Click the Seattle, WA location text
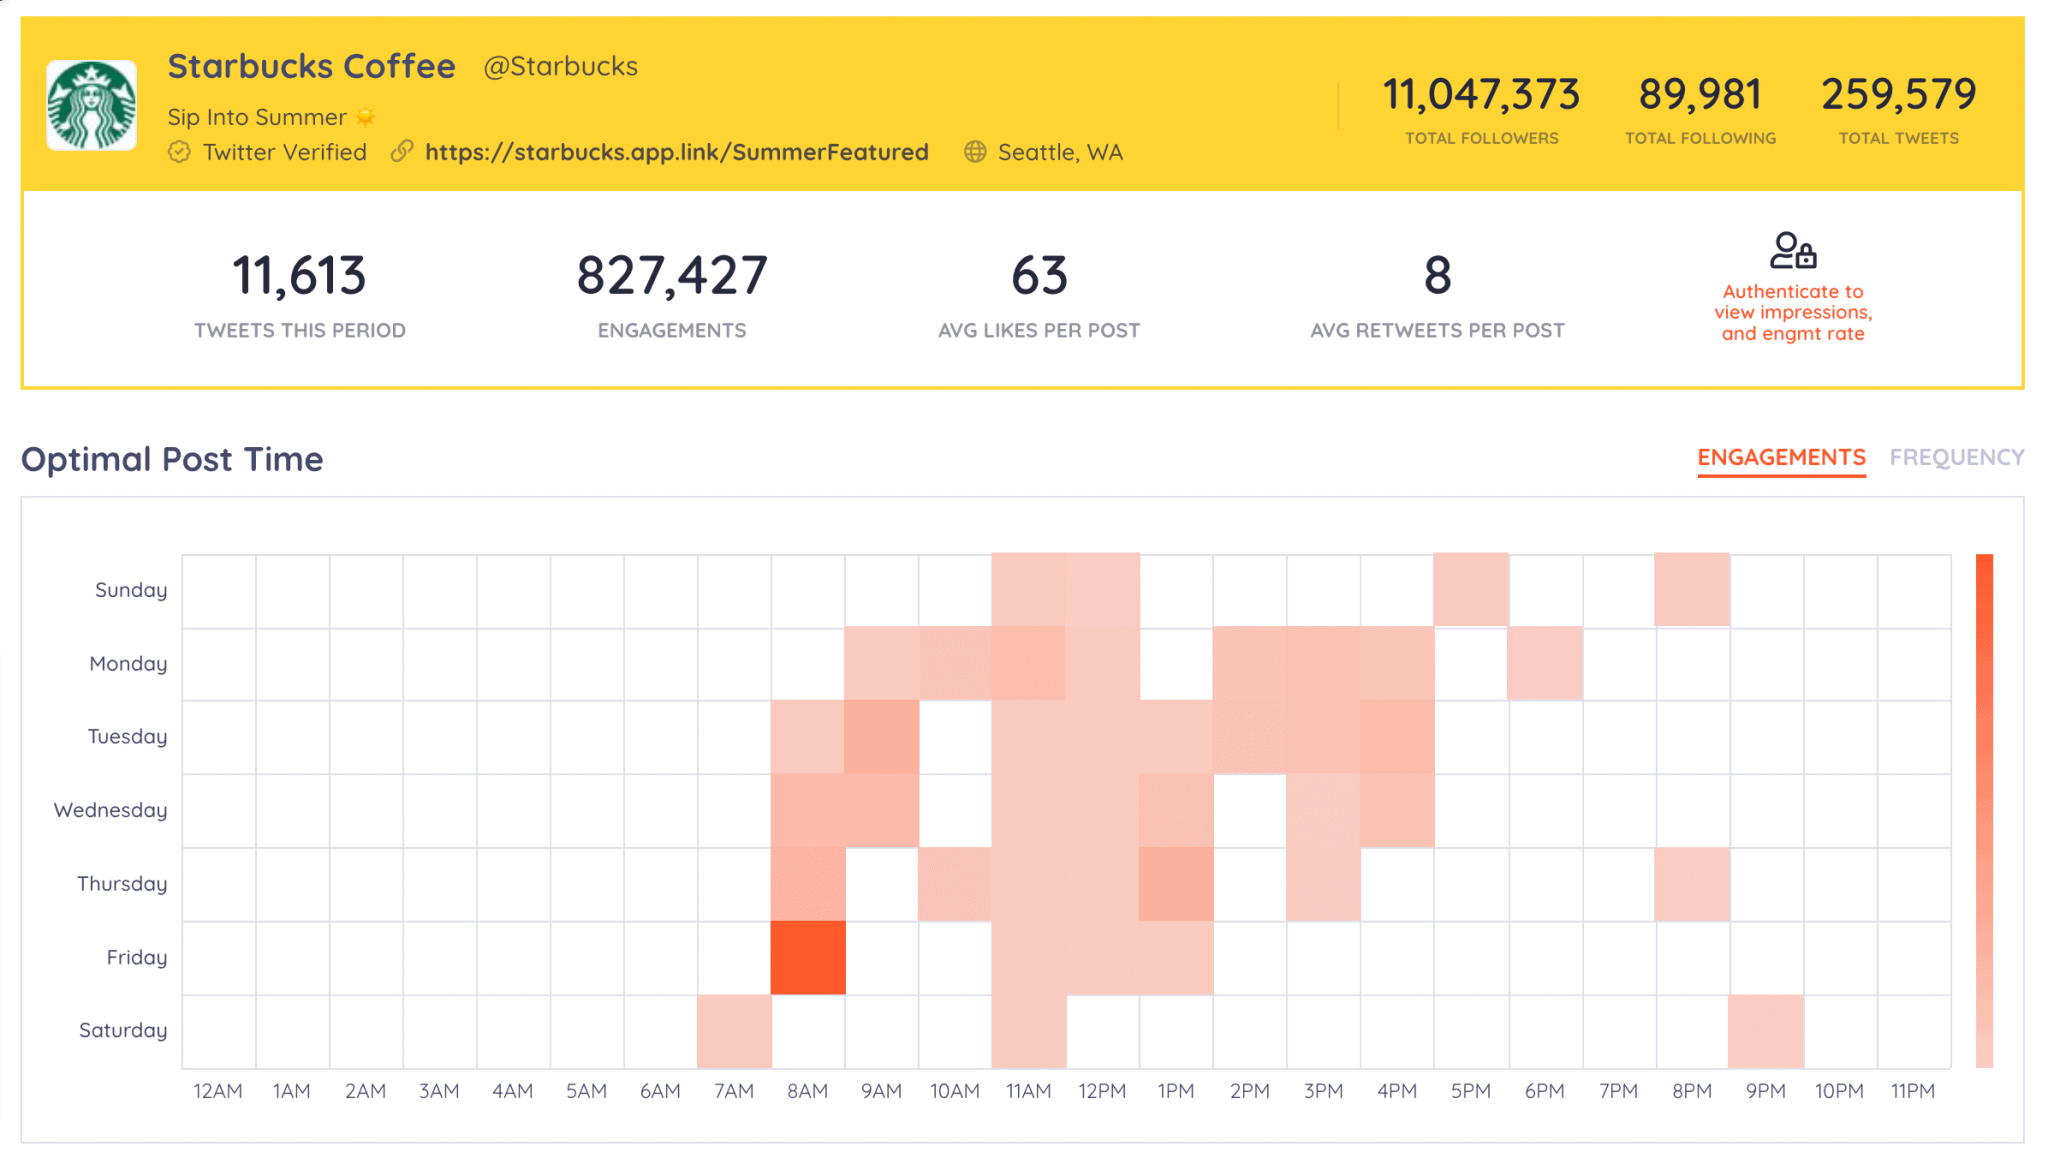Screen dimensions: 2048x1158 point(1060,152)
